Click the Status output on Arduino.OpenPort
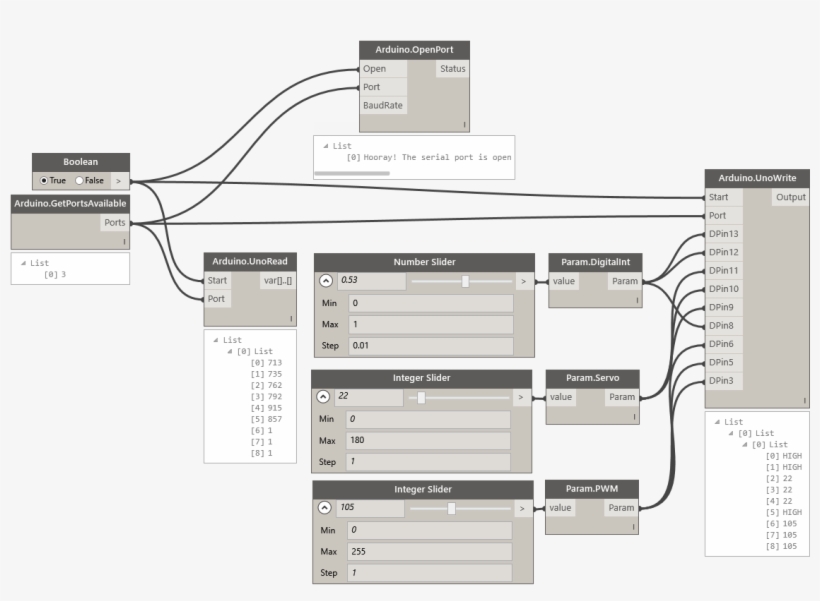 pos(452,69)
